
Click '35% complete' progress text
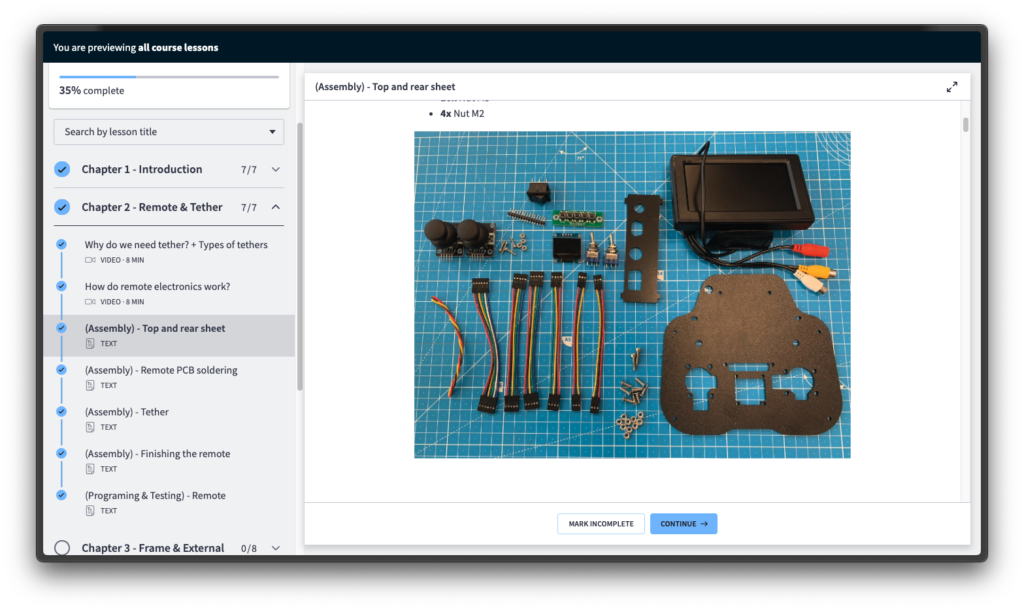pyautogui.click(x=91, y=91)
